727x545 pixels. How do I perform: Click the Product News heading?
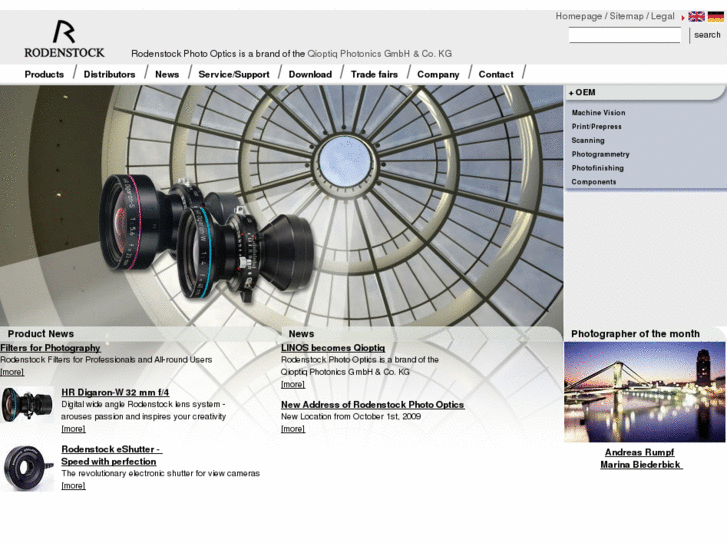coord(41,334)
